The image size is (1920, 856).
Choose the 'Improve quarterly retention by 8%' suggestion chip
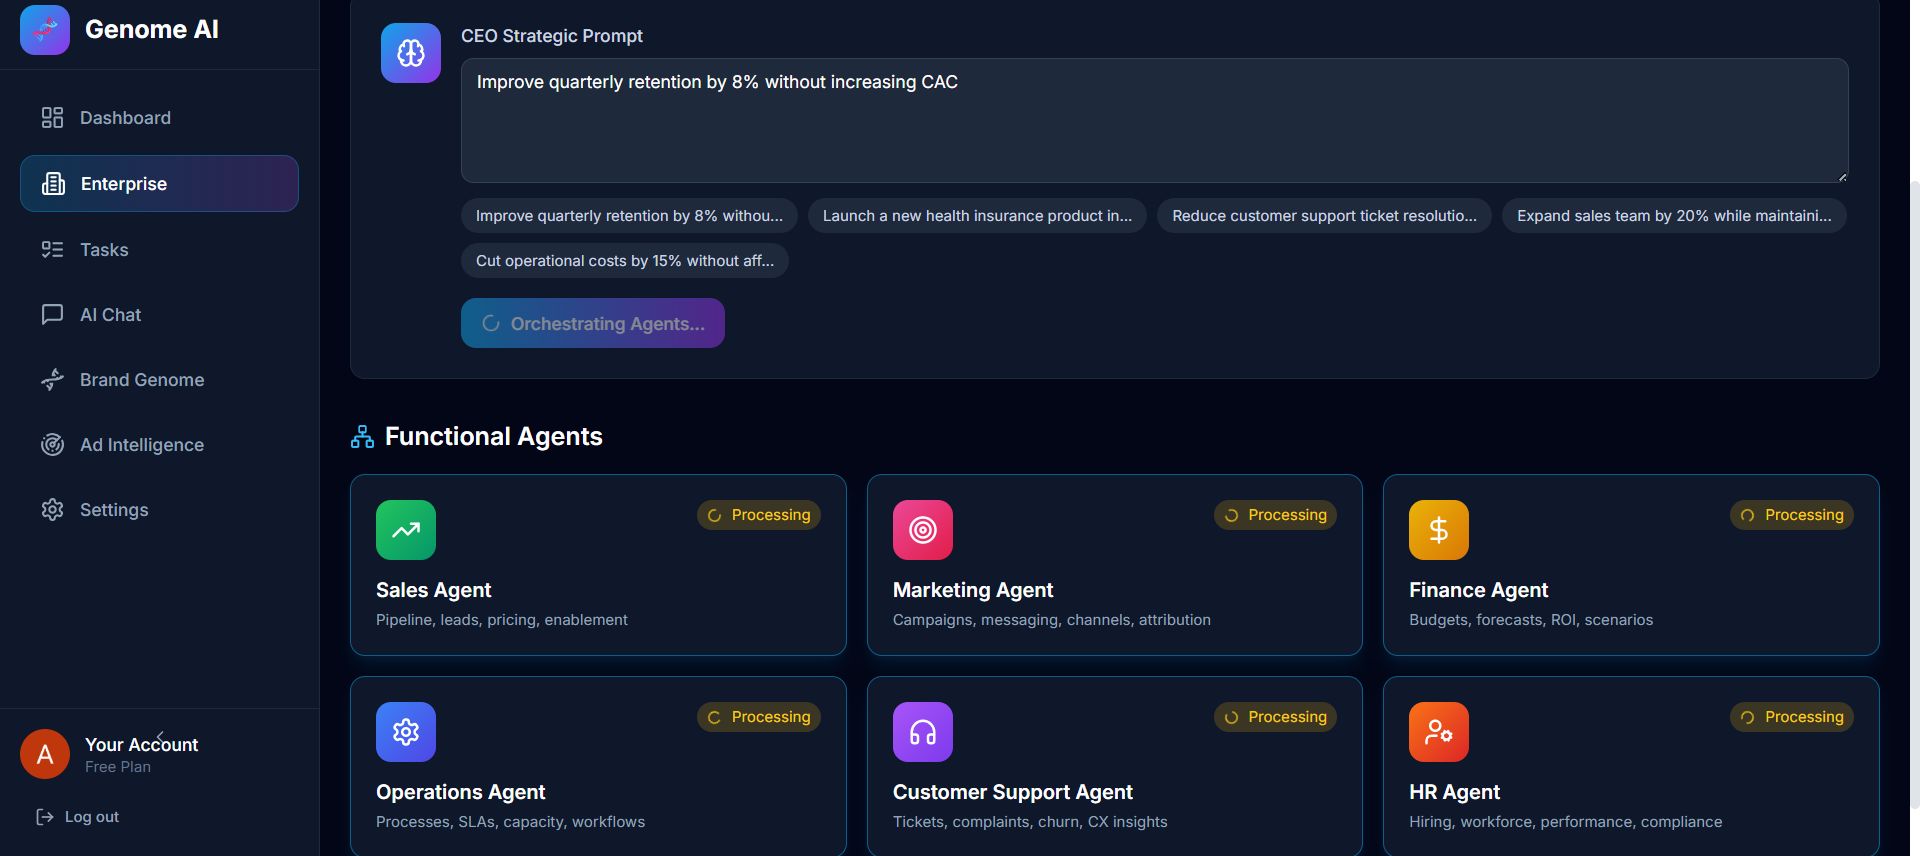pos(629,216)
